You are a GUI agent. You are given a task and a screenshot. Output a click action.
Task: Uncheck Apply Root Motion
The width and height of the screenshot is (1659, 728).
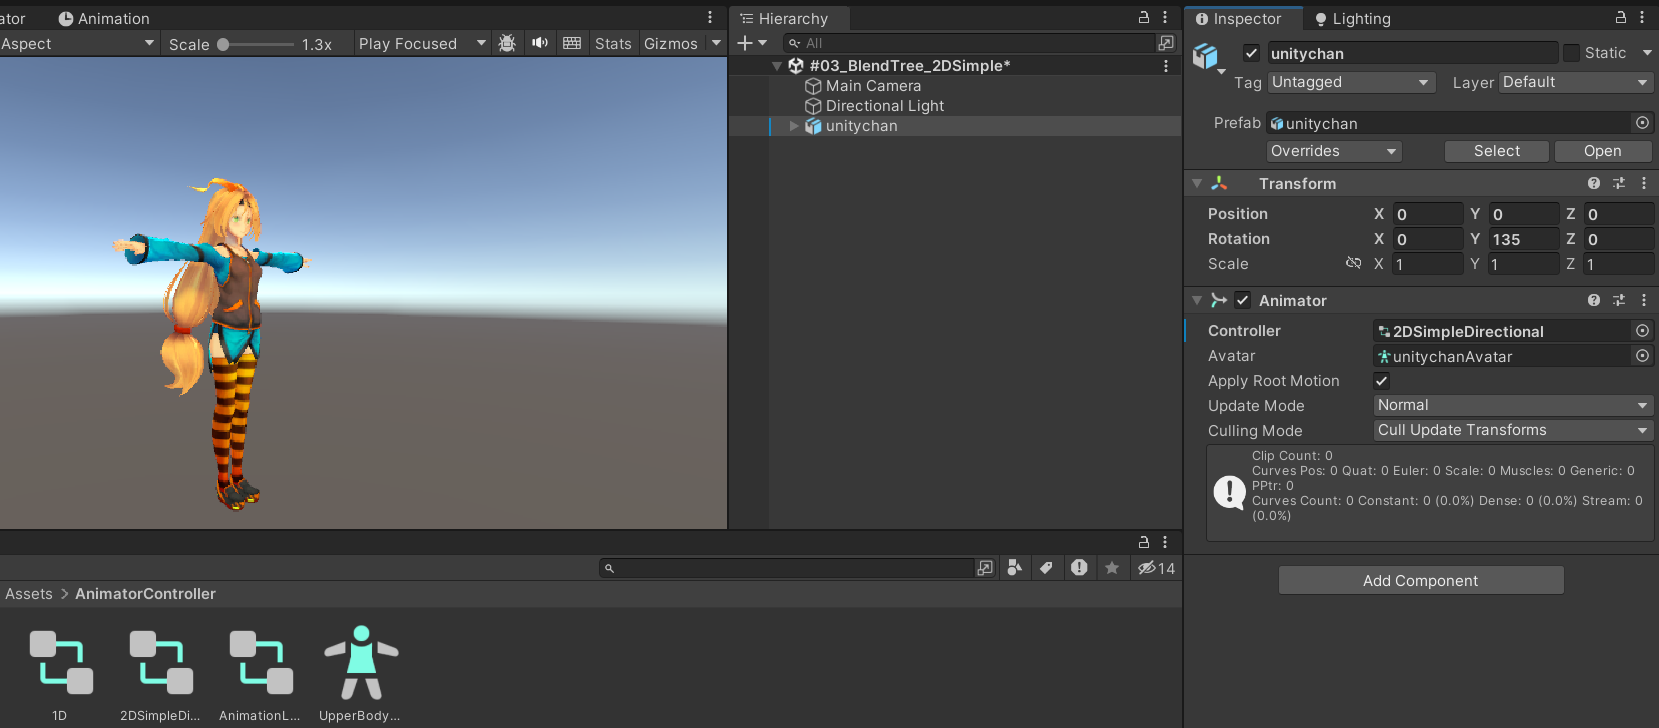click(x=1381, y=381)
